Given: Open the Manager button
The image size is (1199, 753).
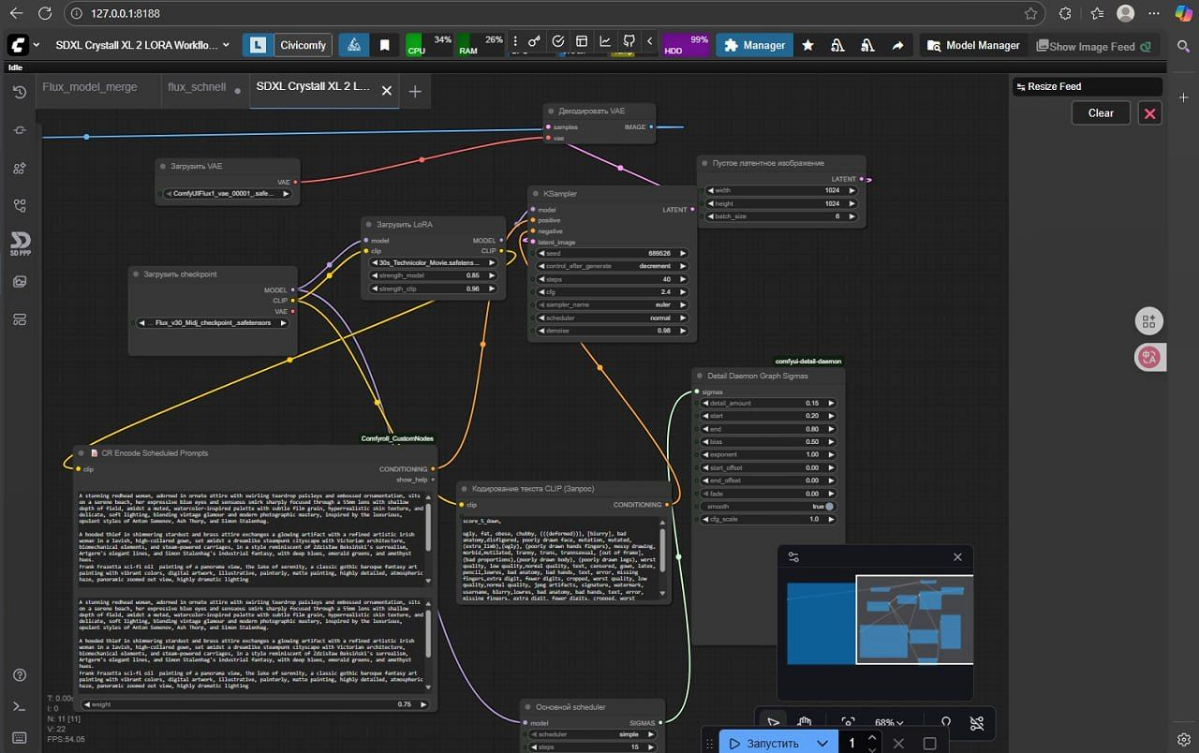Looking at the screenshot, I should pyautogui.click(x=754, y=45).
